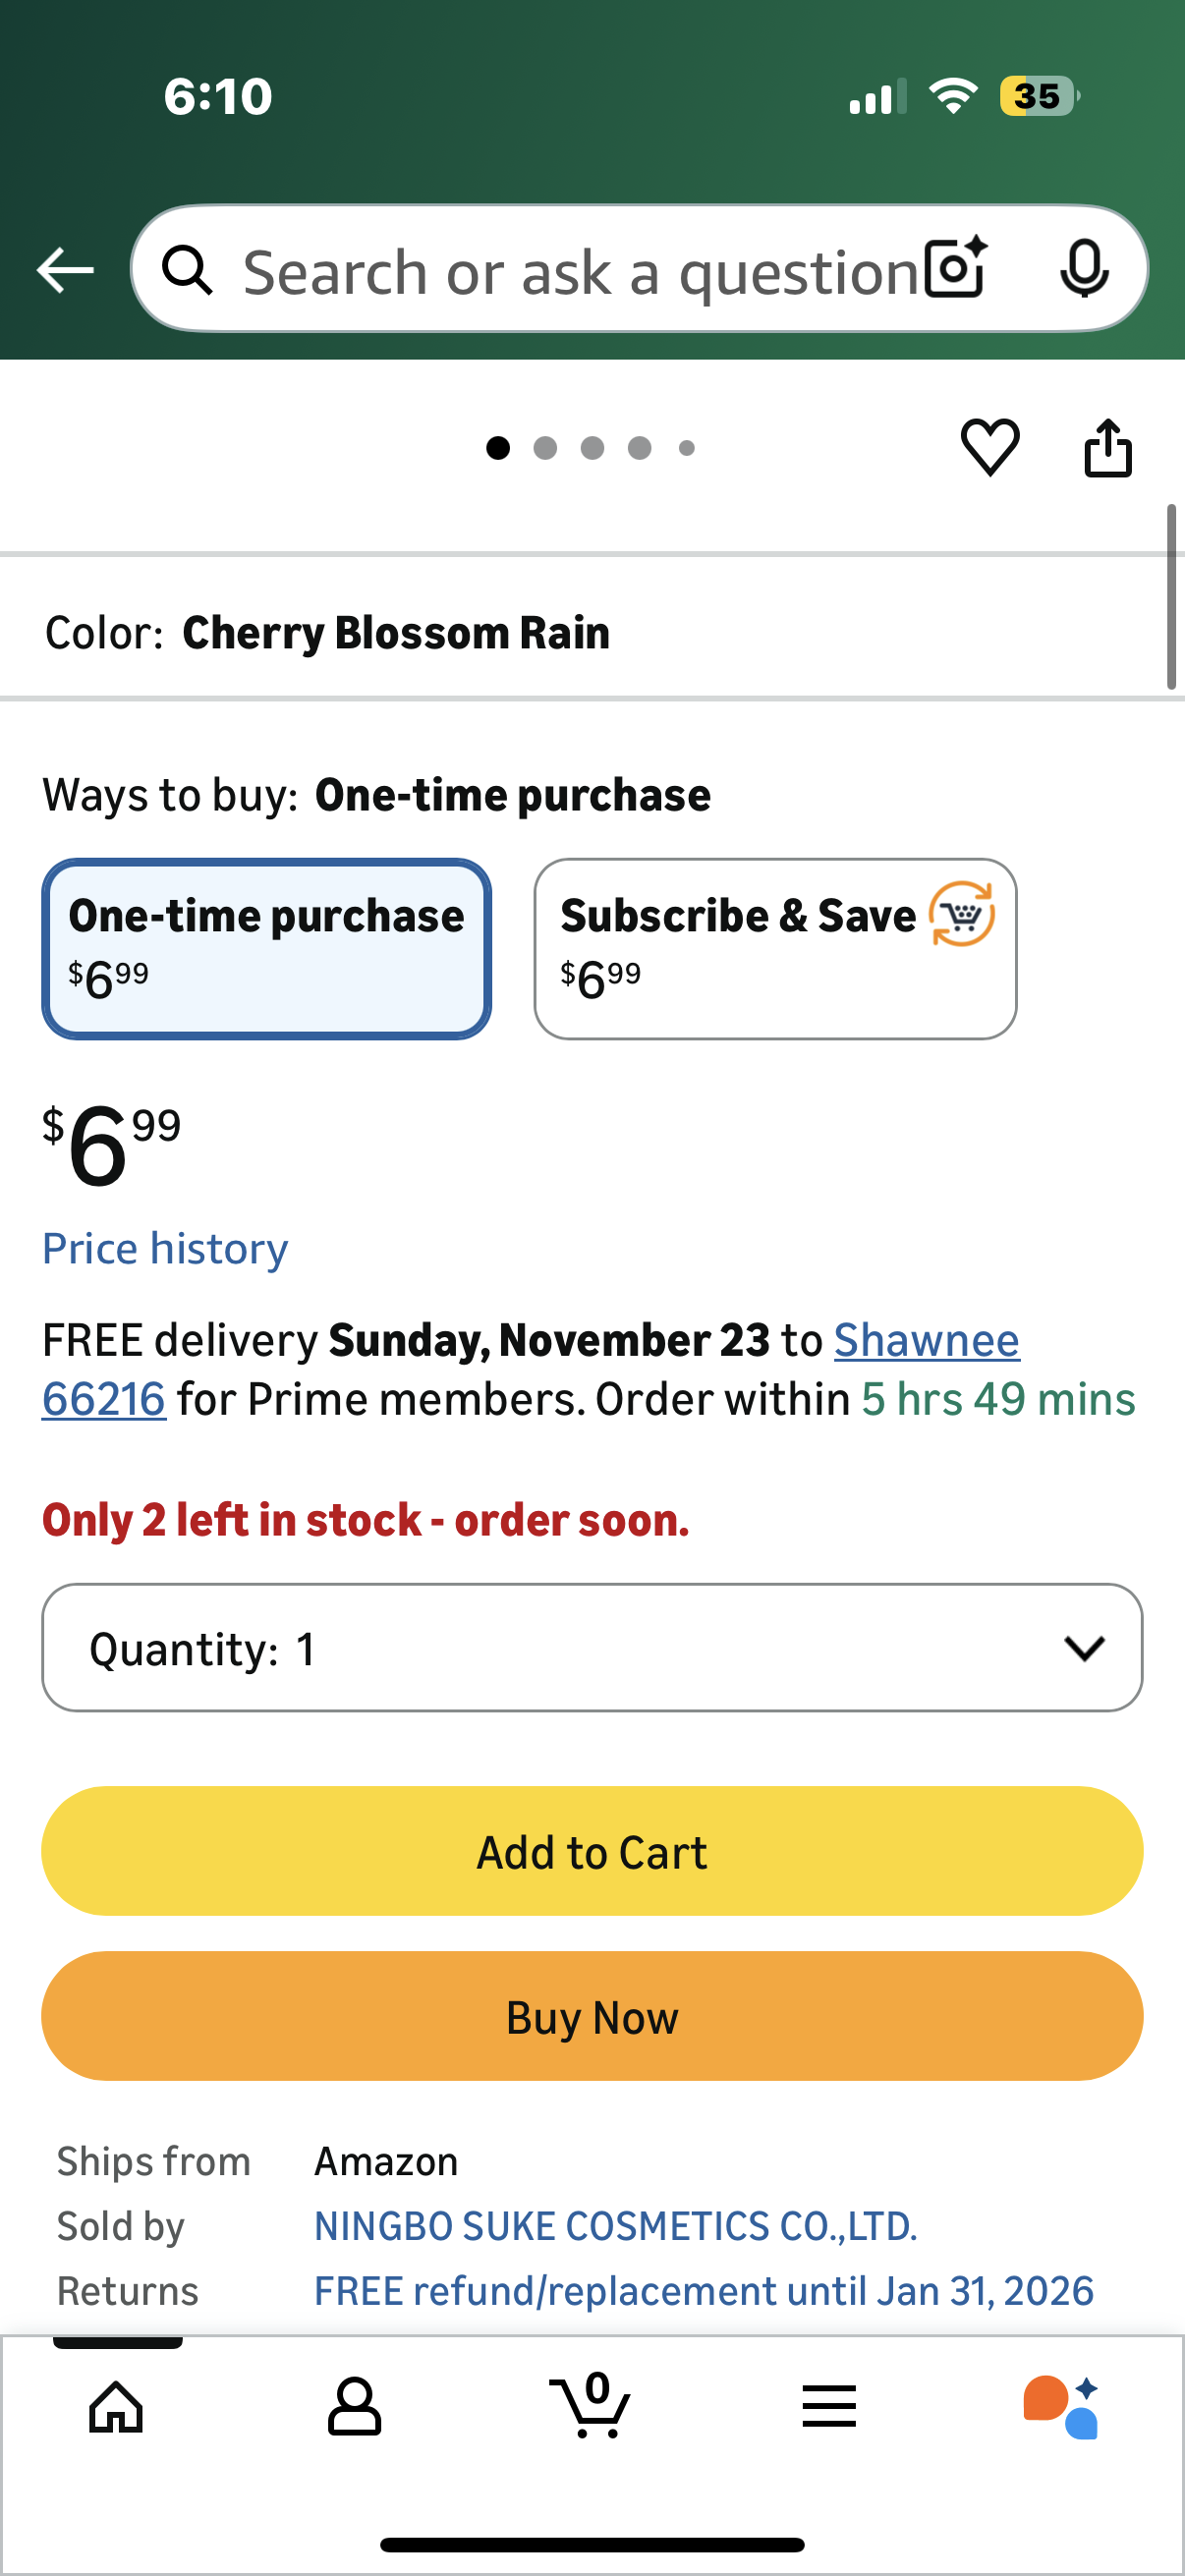
Task: Open seller NINGBO SUKE COSMETICS link
Action: pyautogui.click(x=615, y=2226)
